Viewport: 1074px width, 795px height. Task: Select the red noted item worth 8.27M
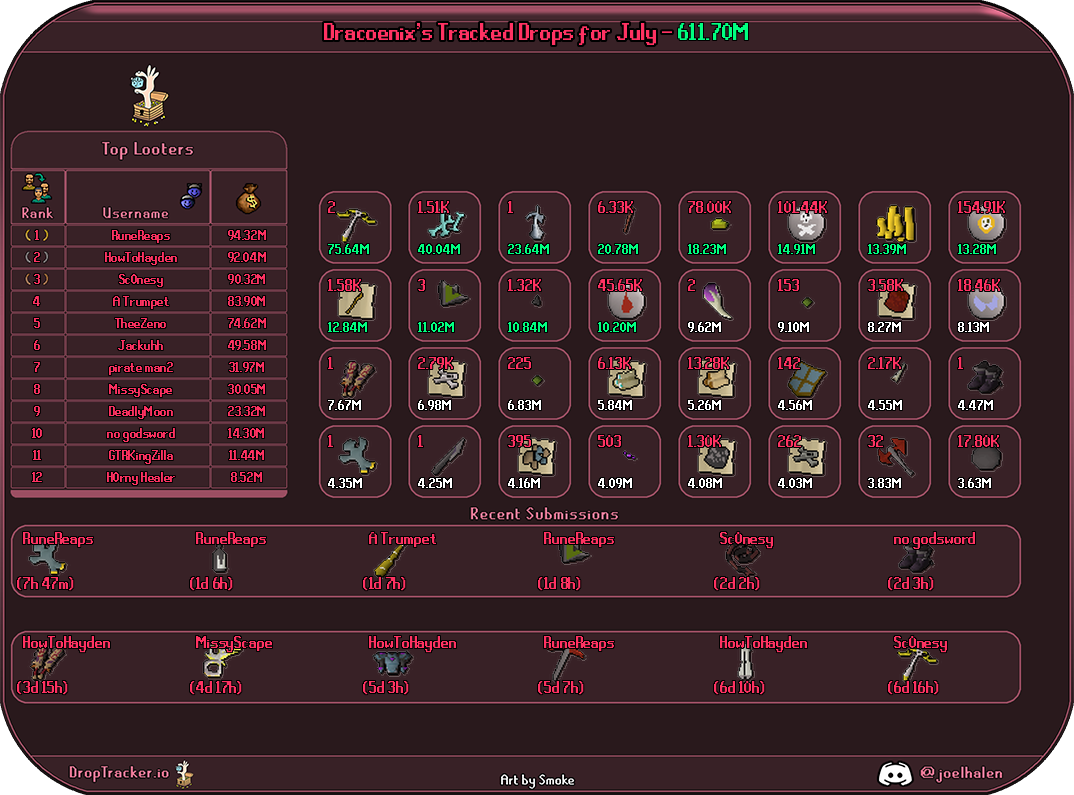click(895, 305)
